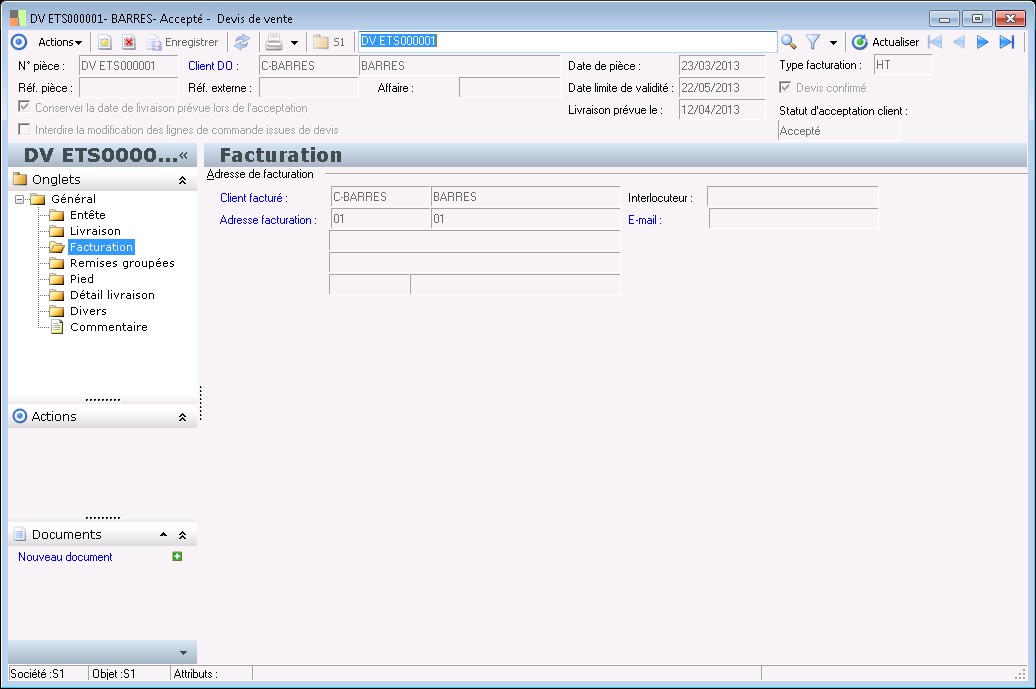Viewport: 1036px width, 689px height.
Task: Open the Remises groupées tree item
Action: (122, 263)
